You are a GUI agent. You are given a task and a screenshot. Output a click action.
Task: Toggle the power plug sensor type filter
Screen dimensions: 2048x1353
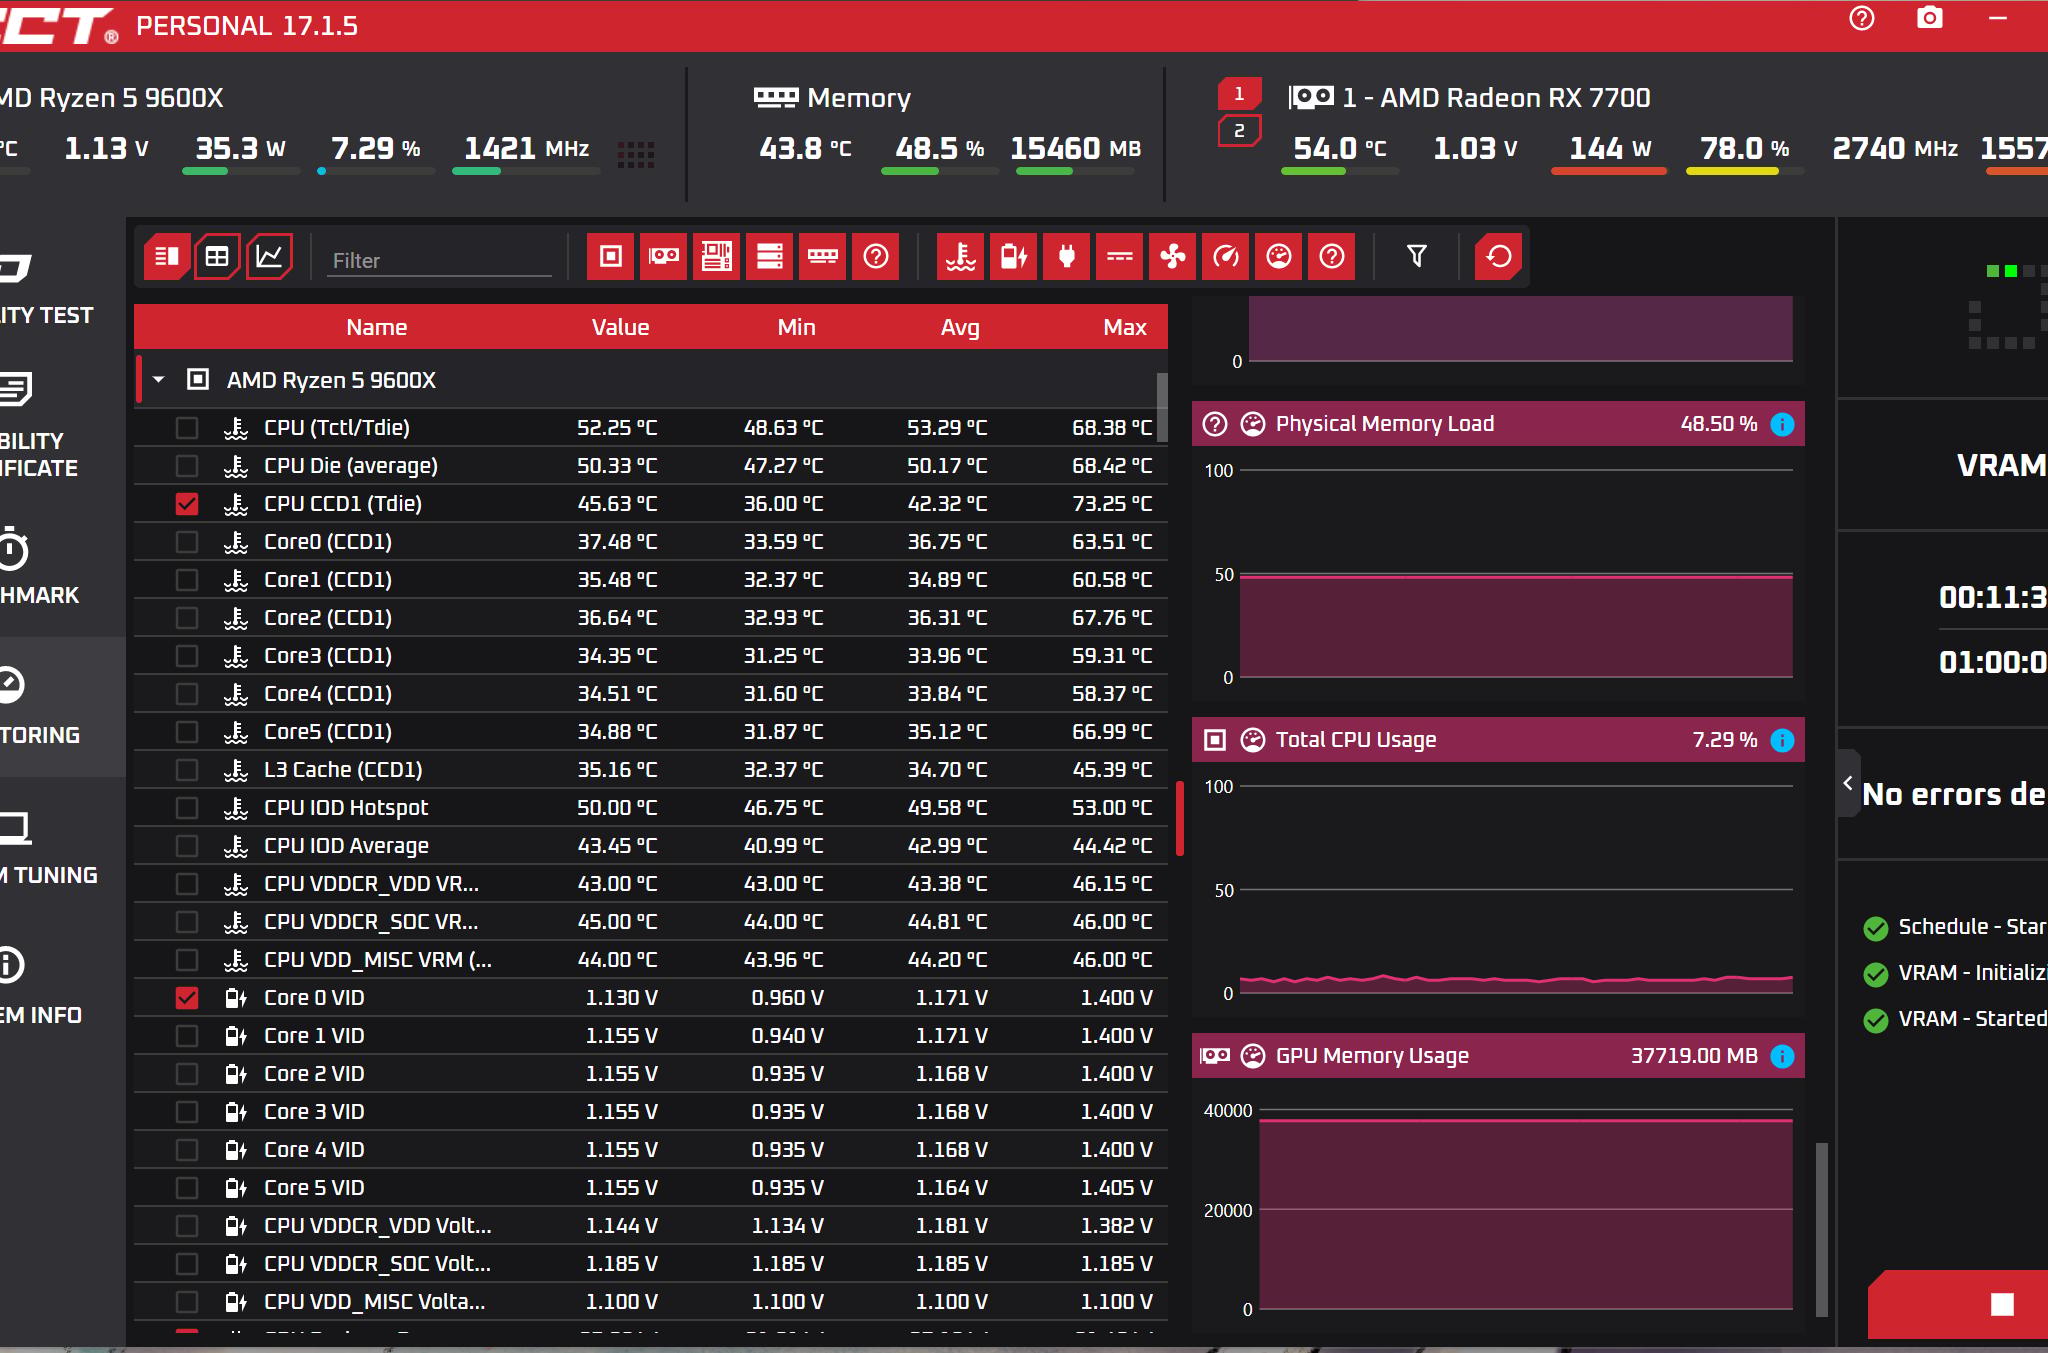pyautogui.click(x=1066, y=257)
